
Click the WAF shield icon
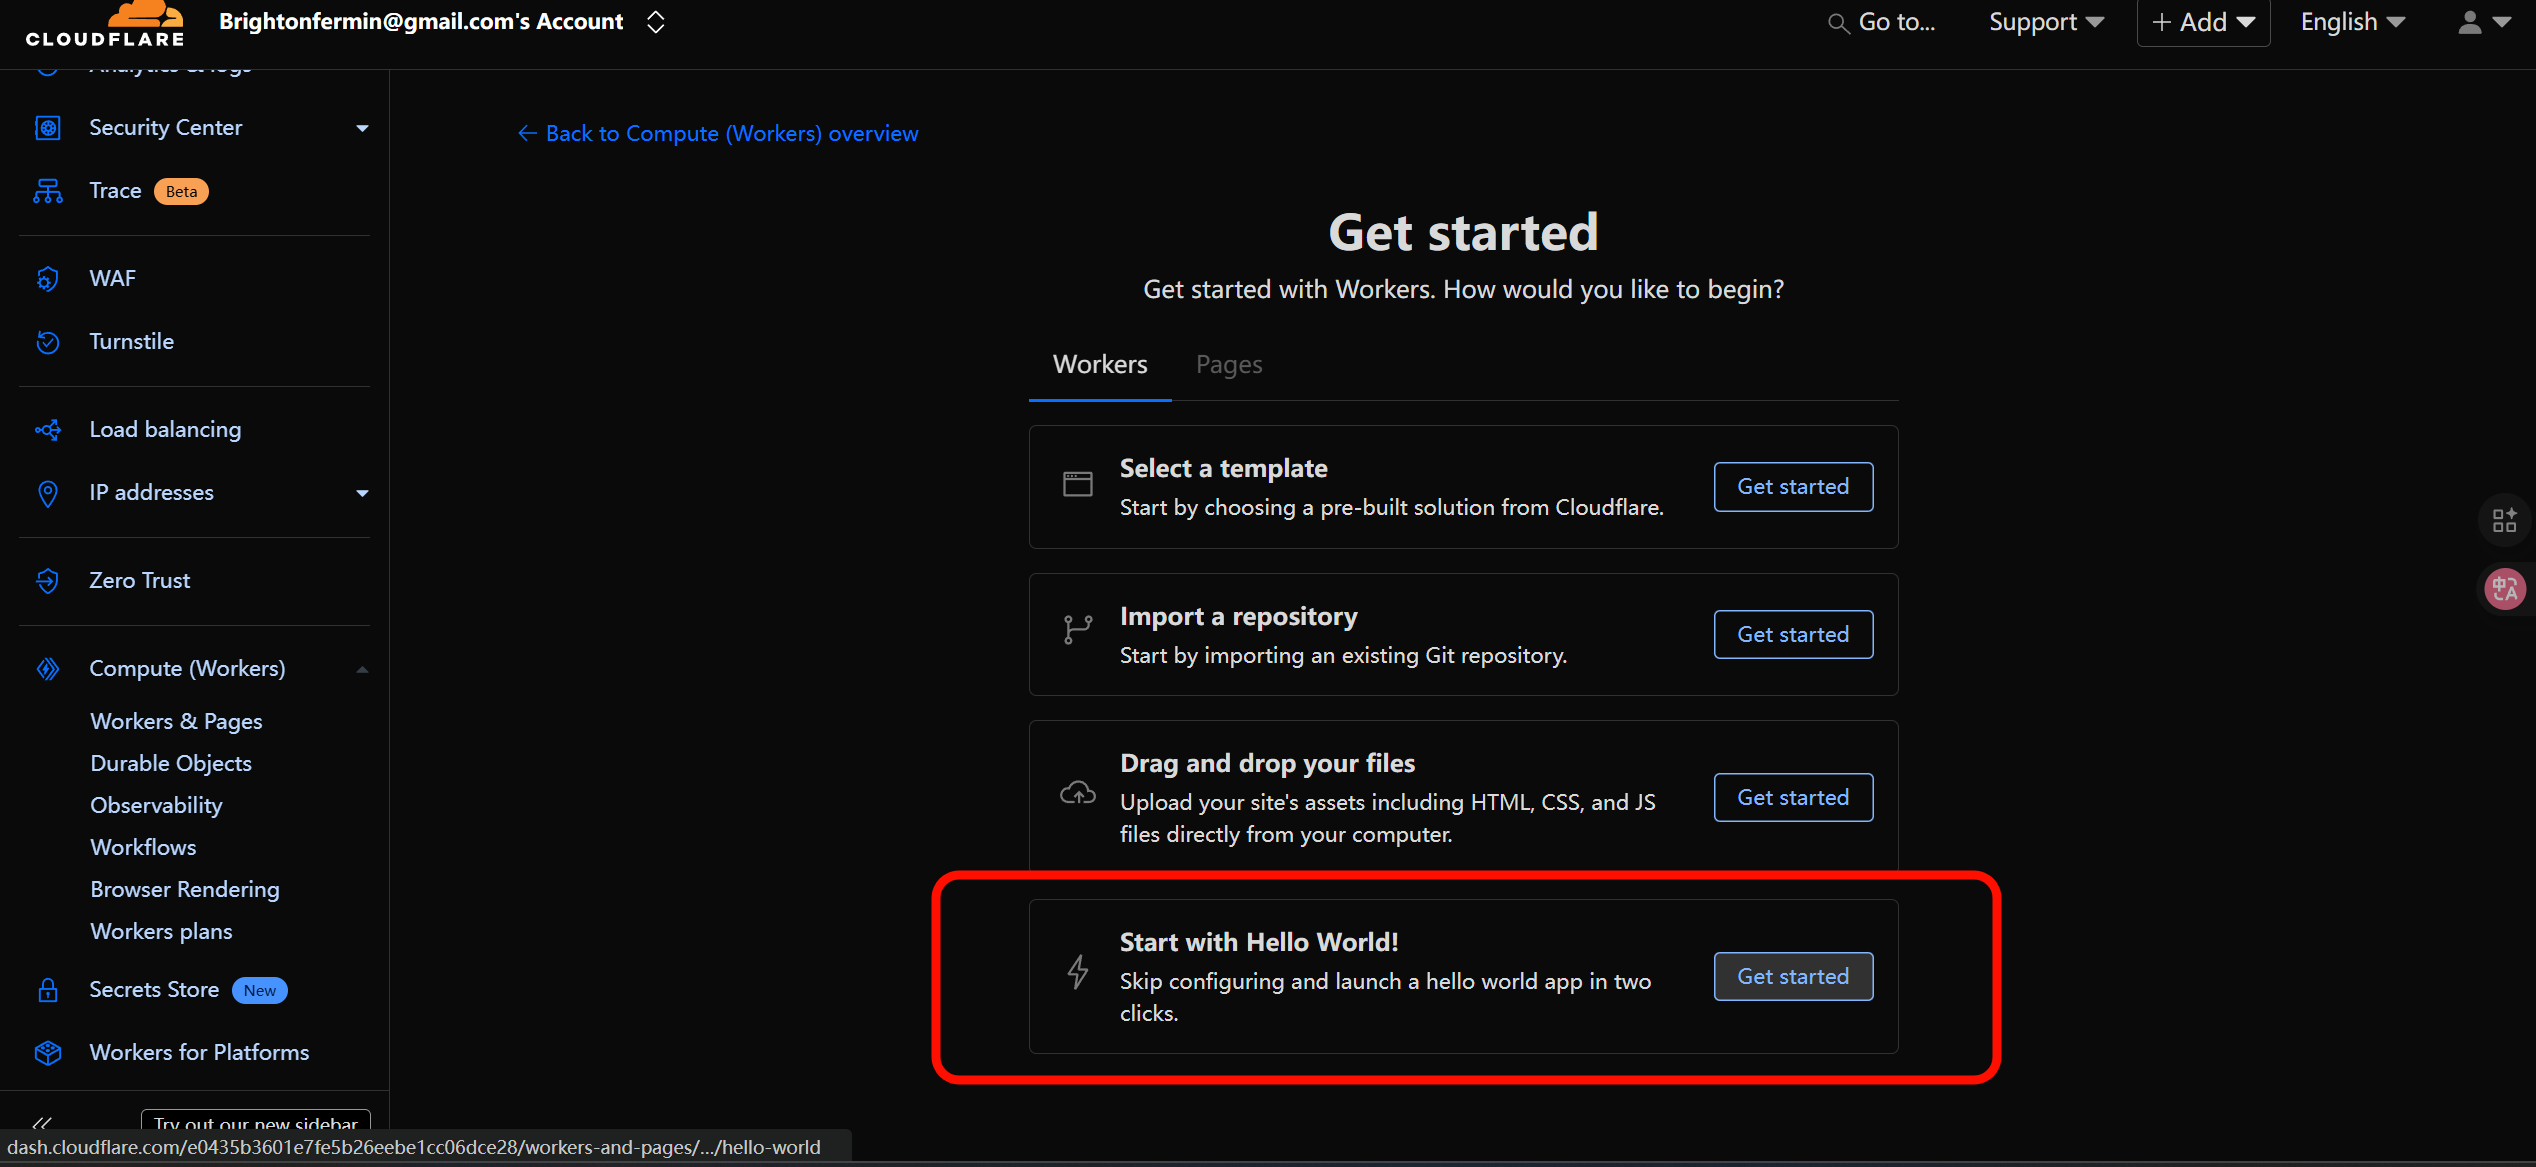[x=48, y=279]
